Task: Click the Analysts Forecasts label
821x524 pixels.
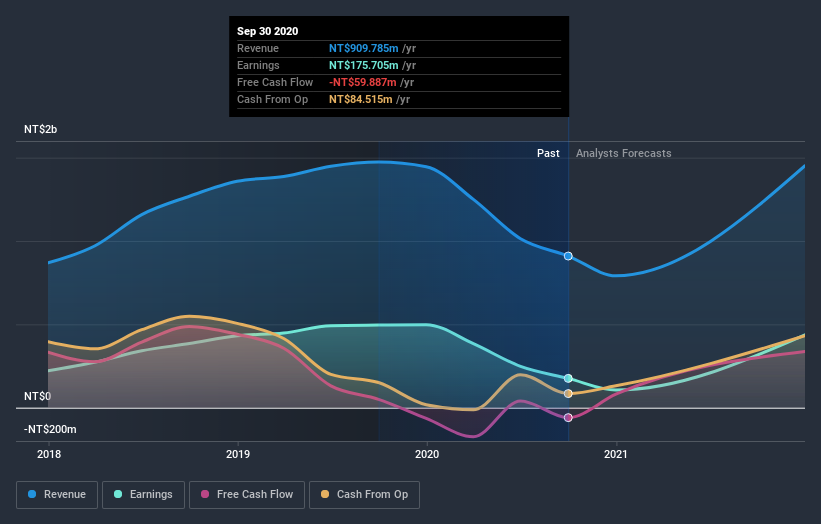Action: pos(624,153)
